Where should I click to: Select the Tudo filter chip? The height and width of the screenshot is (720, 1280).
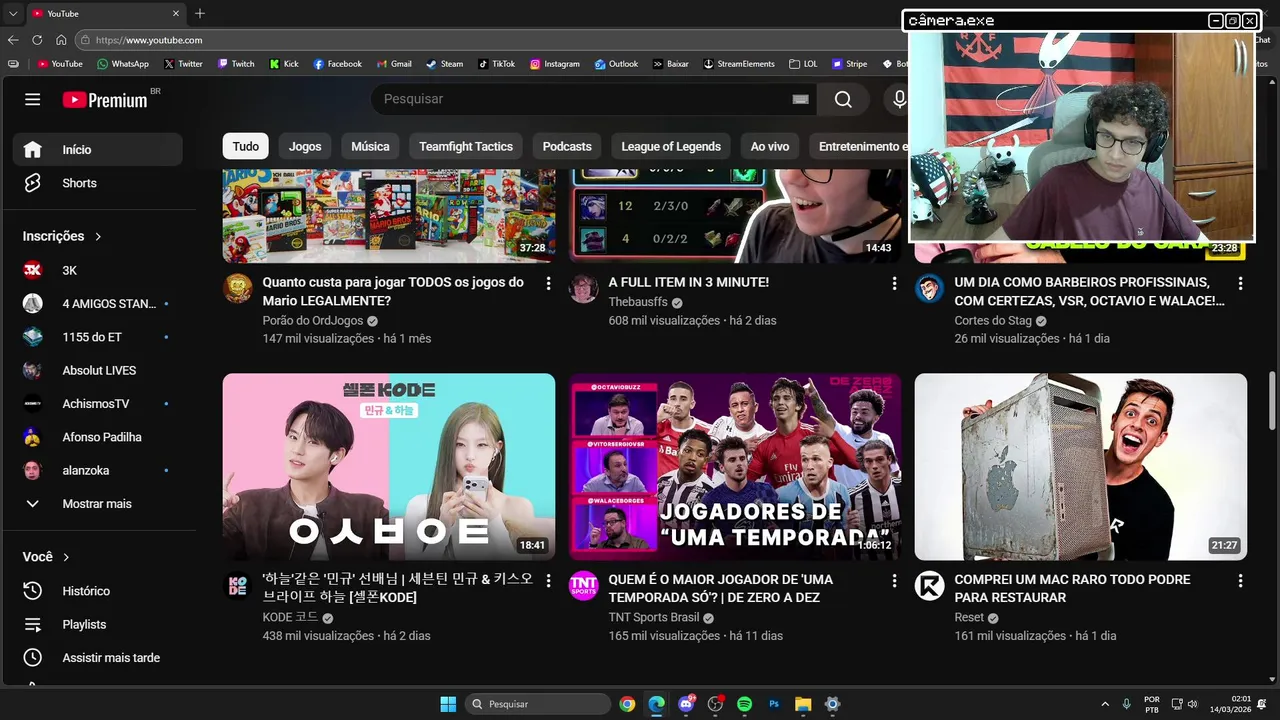pos(246,146)
